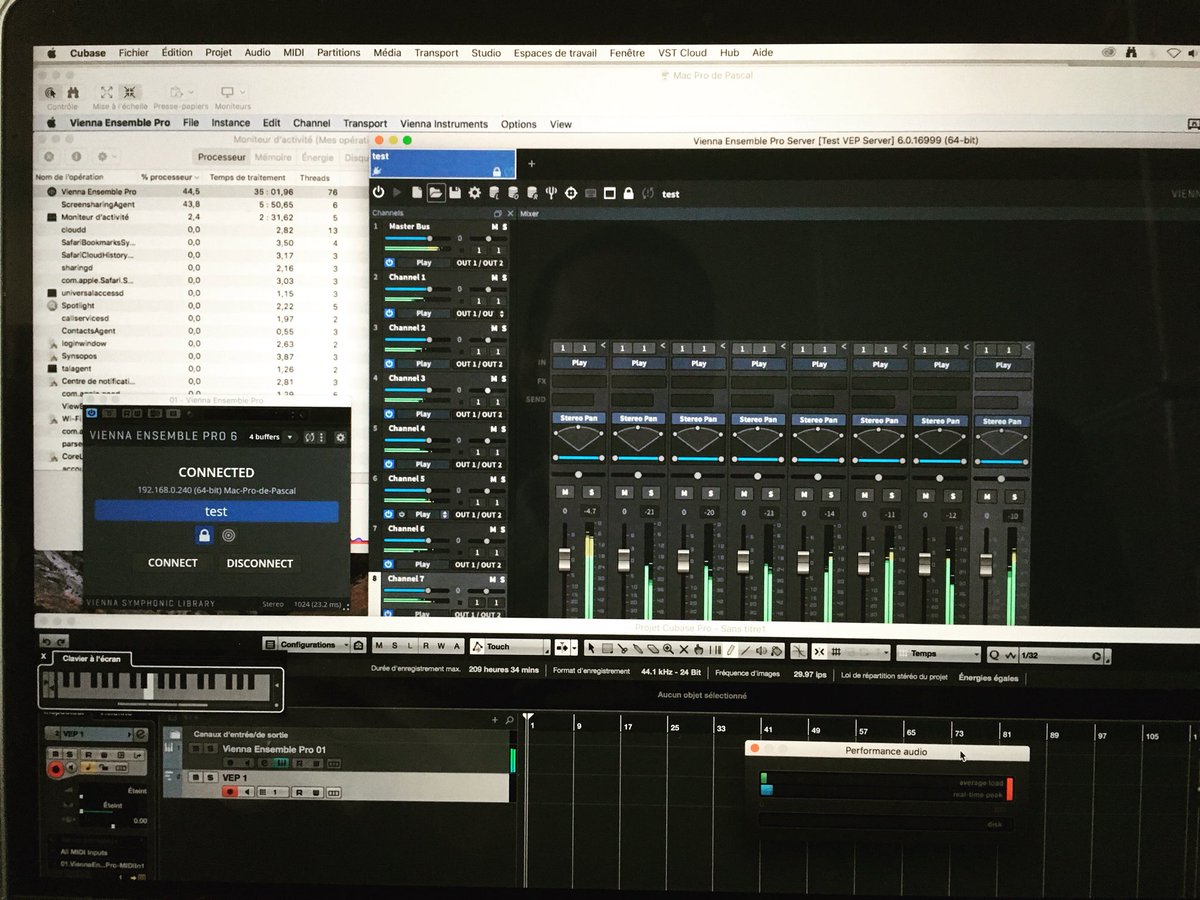
Task: Open the Vienna Instruments menu
Action: (x=444, y=124)
